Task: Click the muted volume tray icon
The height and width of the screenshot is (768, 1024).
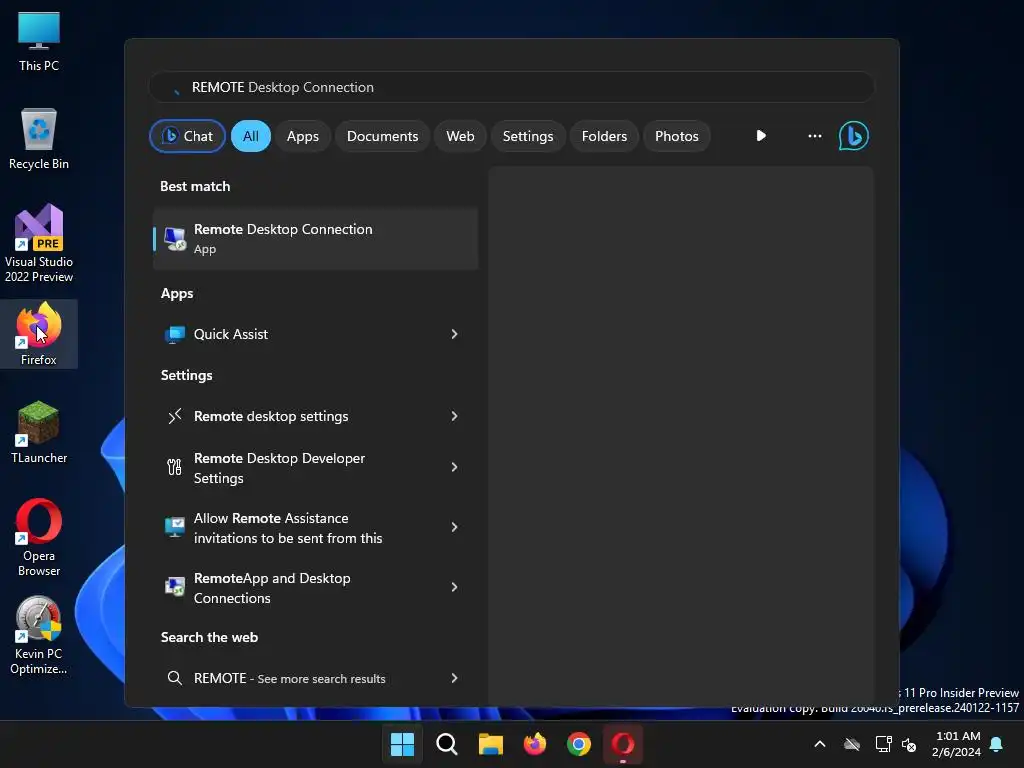Action: 908,744
